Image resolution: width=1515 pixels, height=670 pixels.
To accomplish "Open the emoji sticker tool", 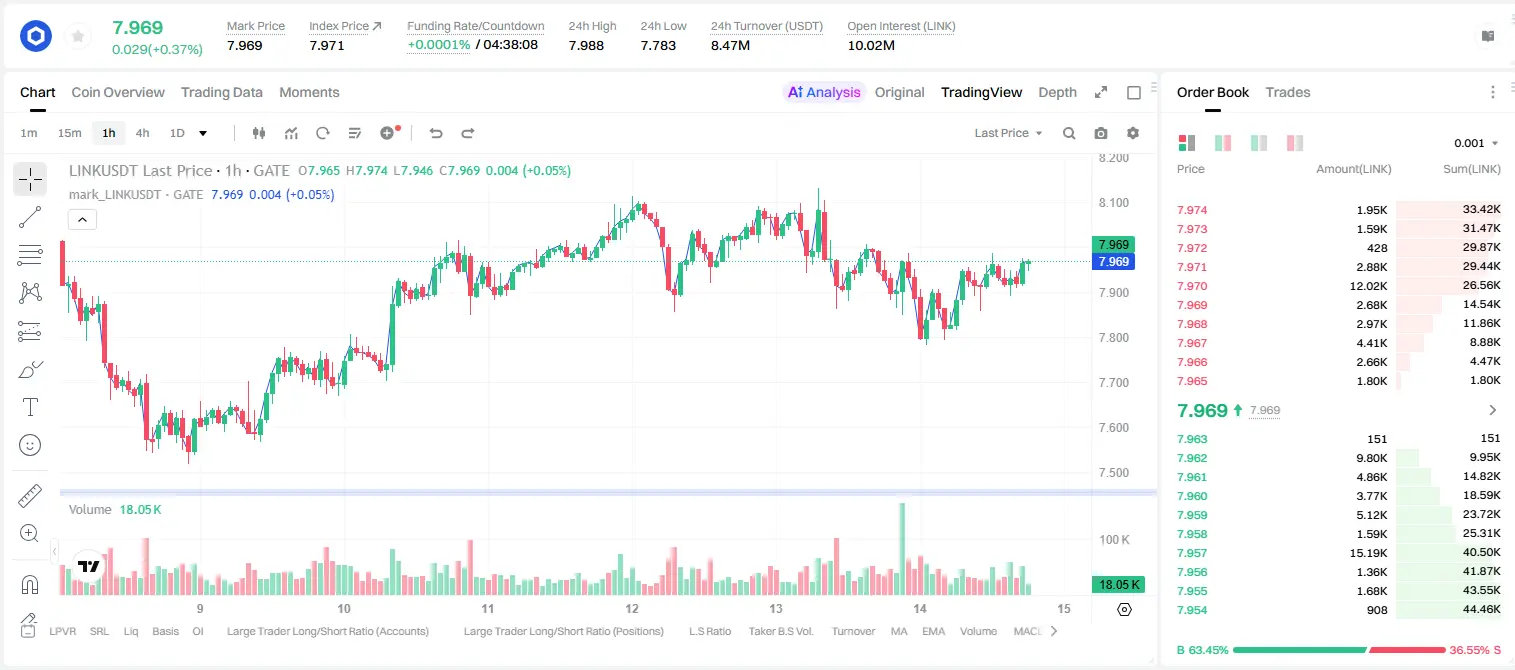I will coord(30,445).
